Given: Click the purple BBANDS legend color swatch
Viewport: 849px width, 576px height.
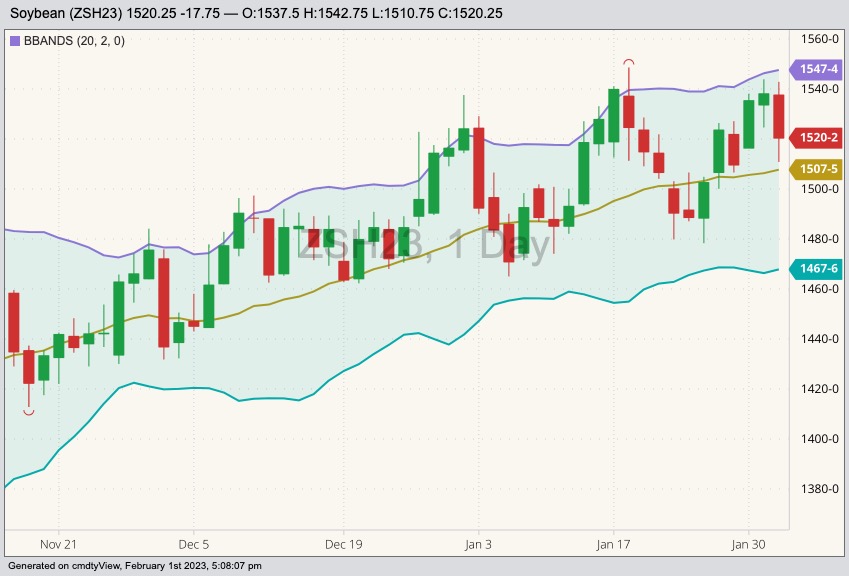Looking at the screenshot, I should 15,41.
